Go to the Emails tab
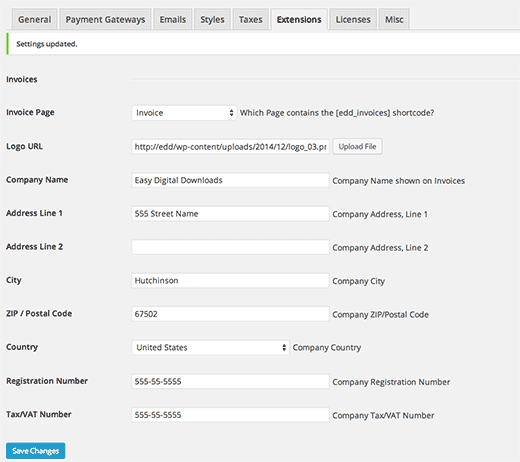Screen dimensions: 520x462 pos(173,19)
